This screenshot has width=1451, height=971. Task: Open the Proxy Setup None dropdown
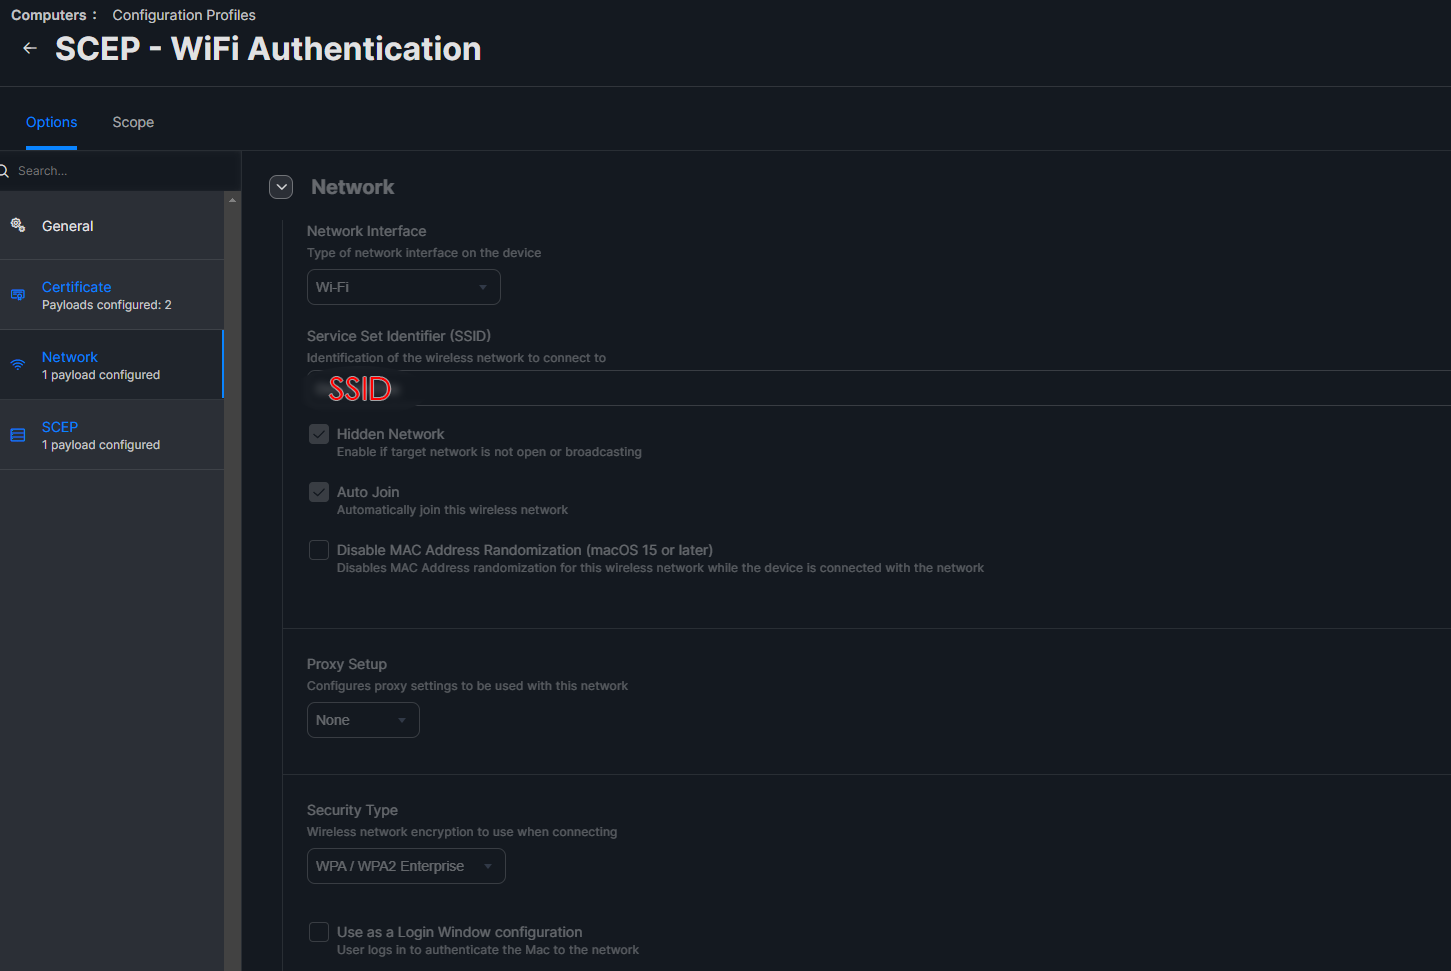pyautogui.click(x=363, y=720)
